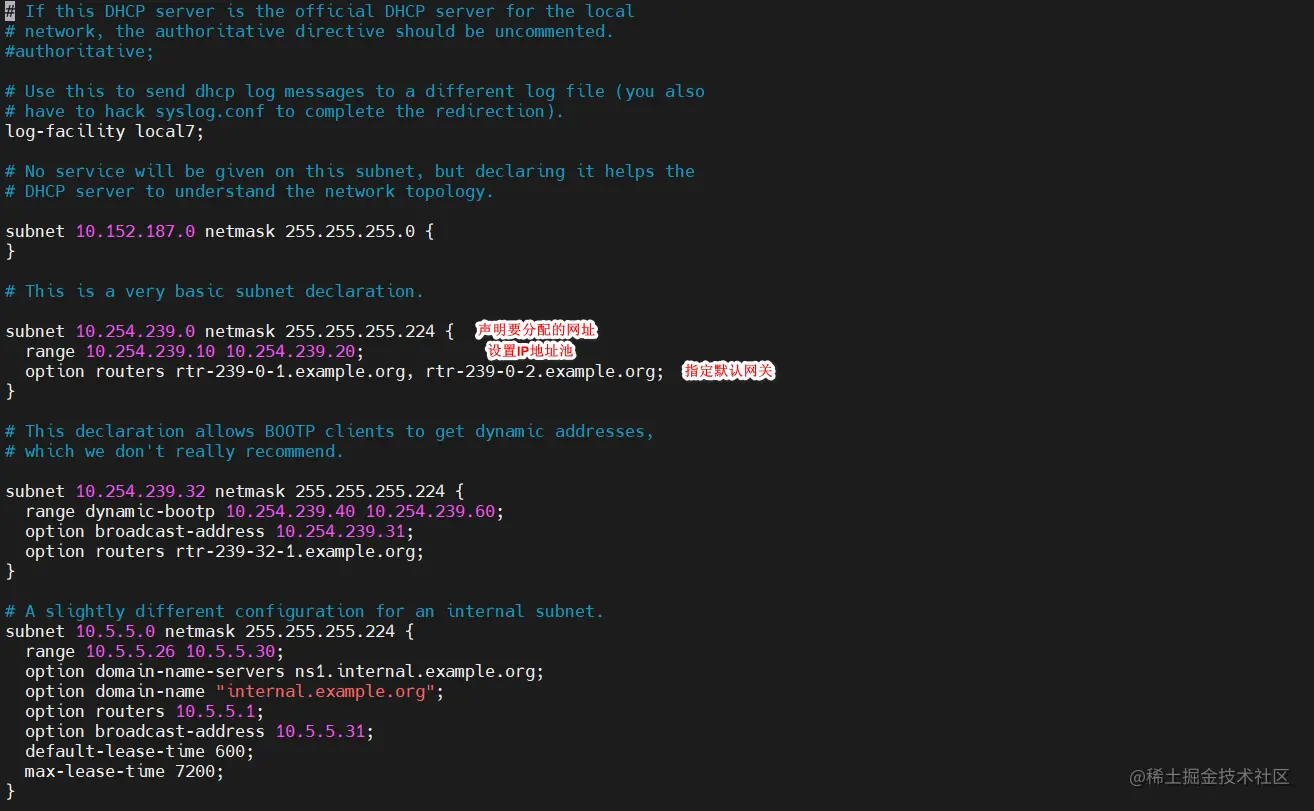
Task: Click the ns1.internal.example.org name server
Action: coord(415,671)
